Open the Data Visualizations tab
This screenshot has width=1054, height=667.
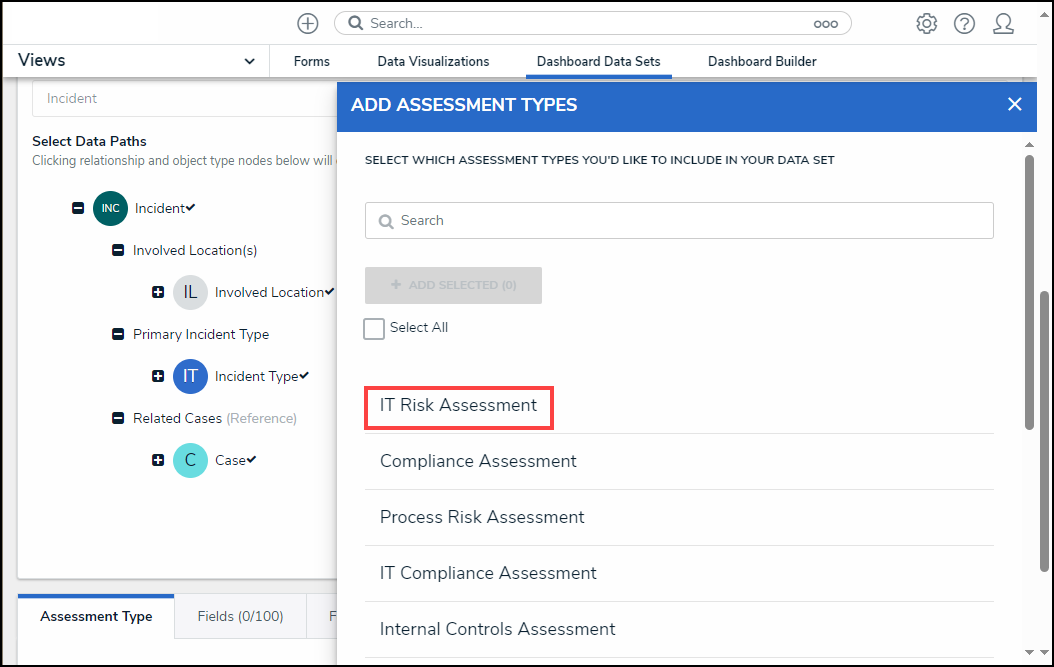pos(433,61)
